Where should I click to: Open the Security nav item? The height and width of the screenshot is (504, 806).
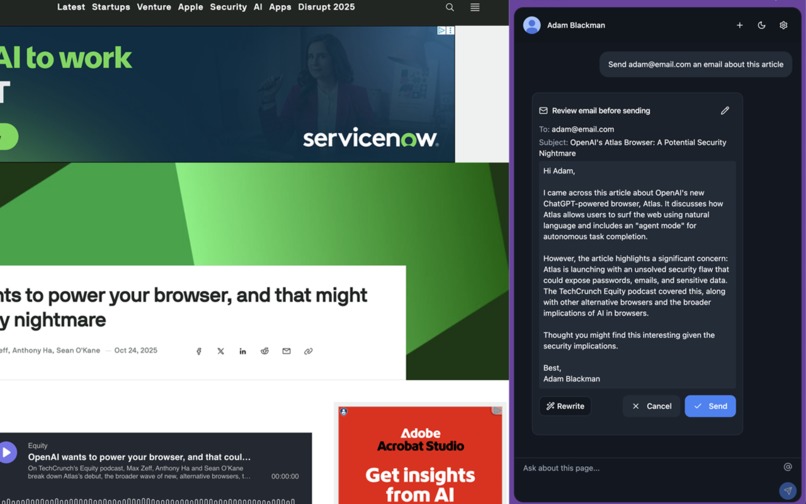coord(228,7)
